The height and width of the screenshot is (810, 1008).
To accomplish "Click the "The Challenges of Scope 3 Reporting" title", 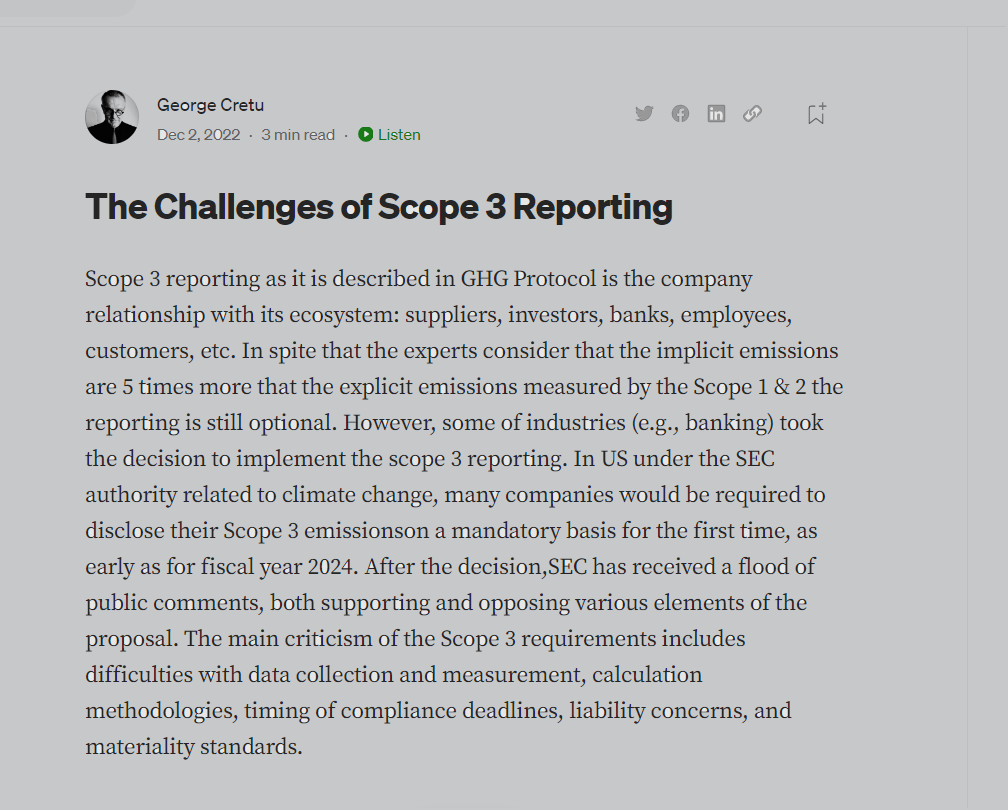I will (x=379, y=207).
